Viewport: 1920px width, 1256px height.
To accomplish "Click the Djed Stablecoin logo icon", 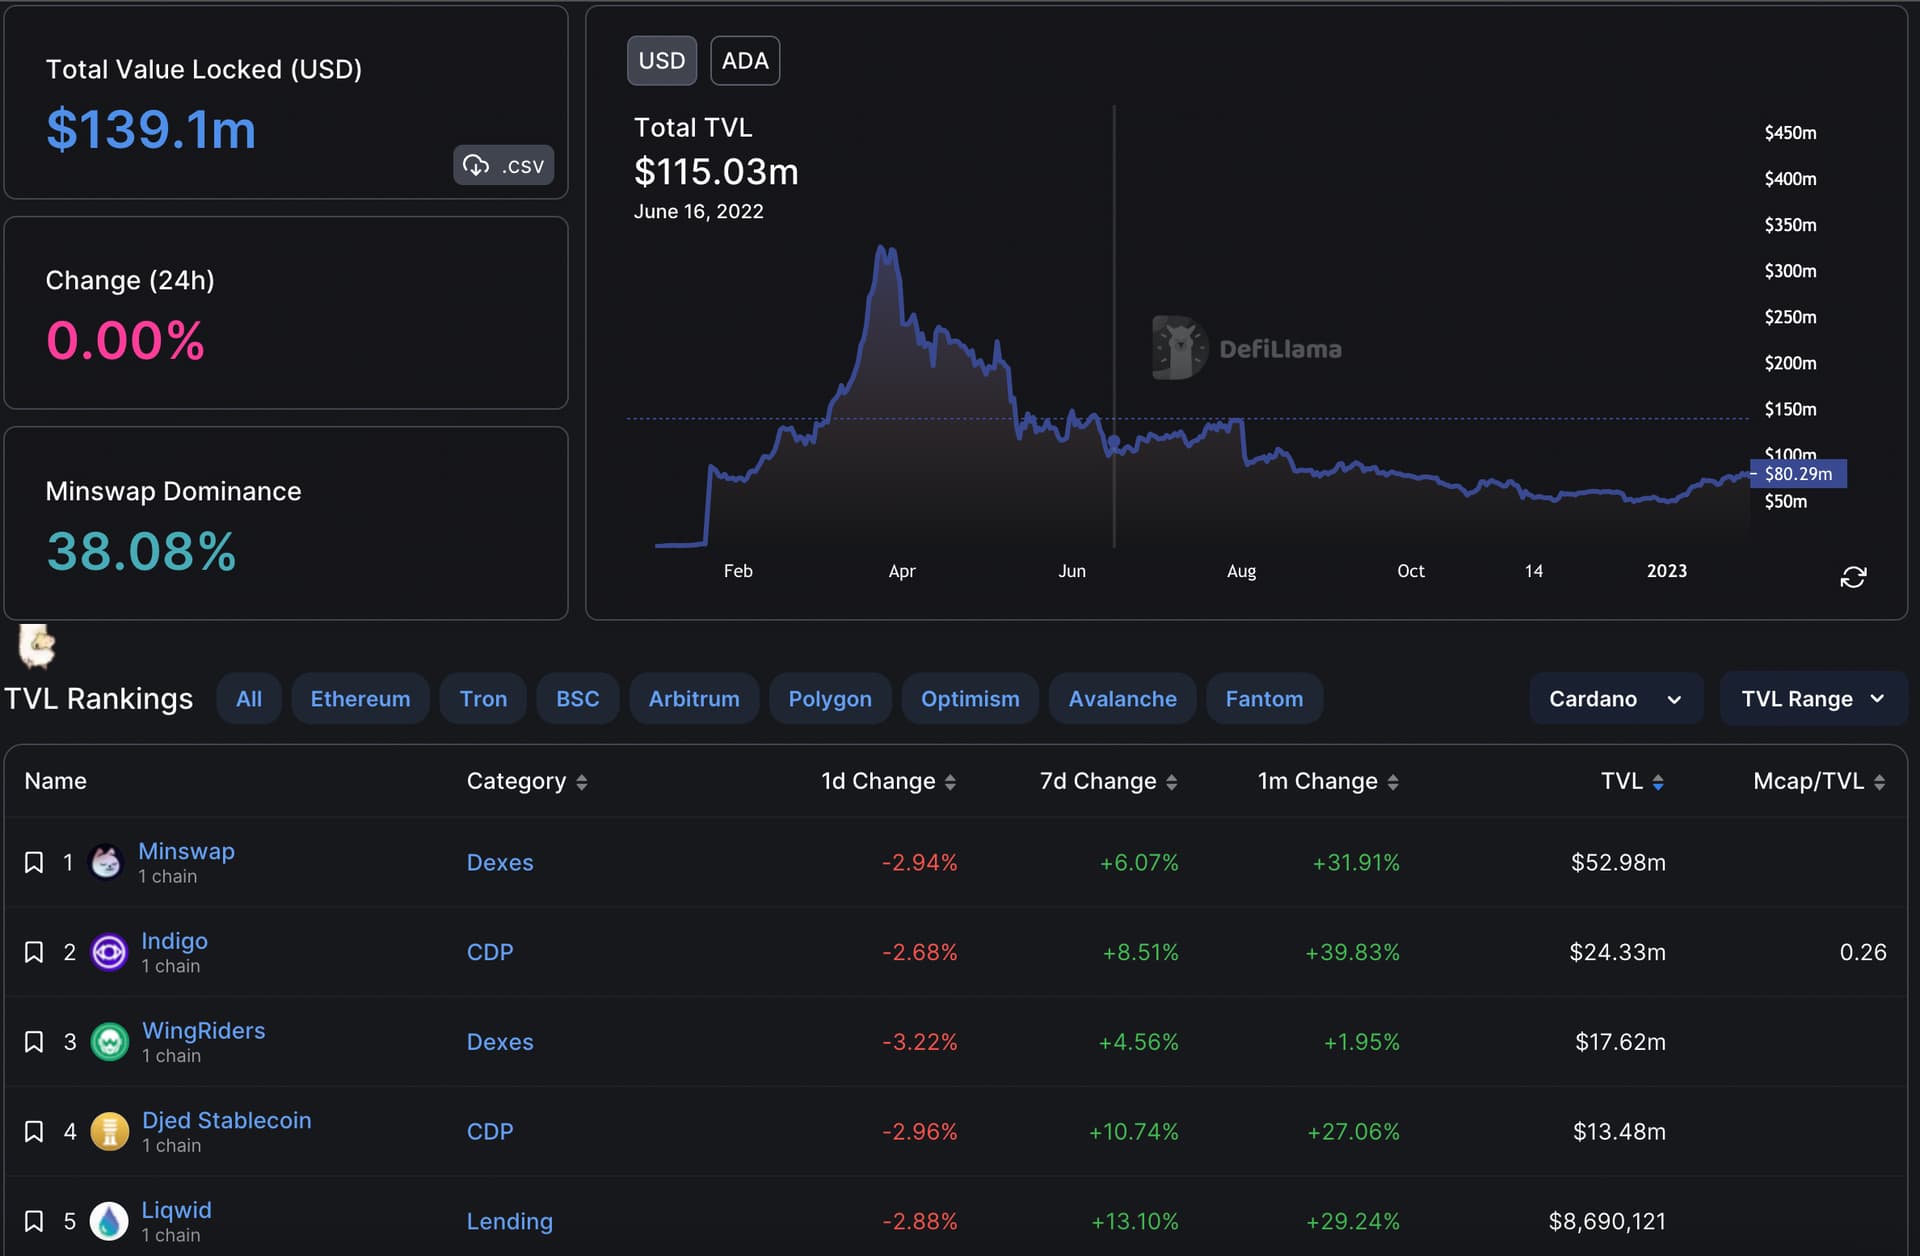I will [109, 1132].
